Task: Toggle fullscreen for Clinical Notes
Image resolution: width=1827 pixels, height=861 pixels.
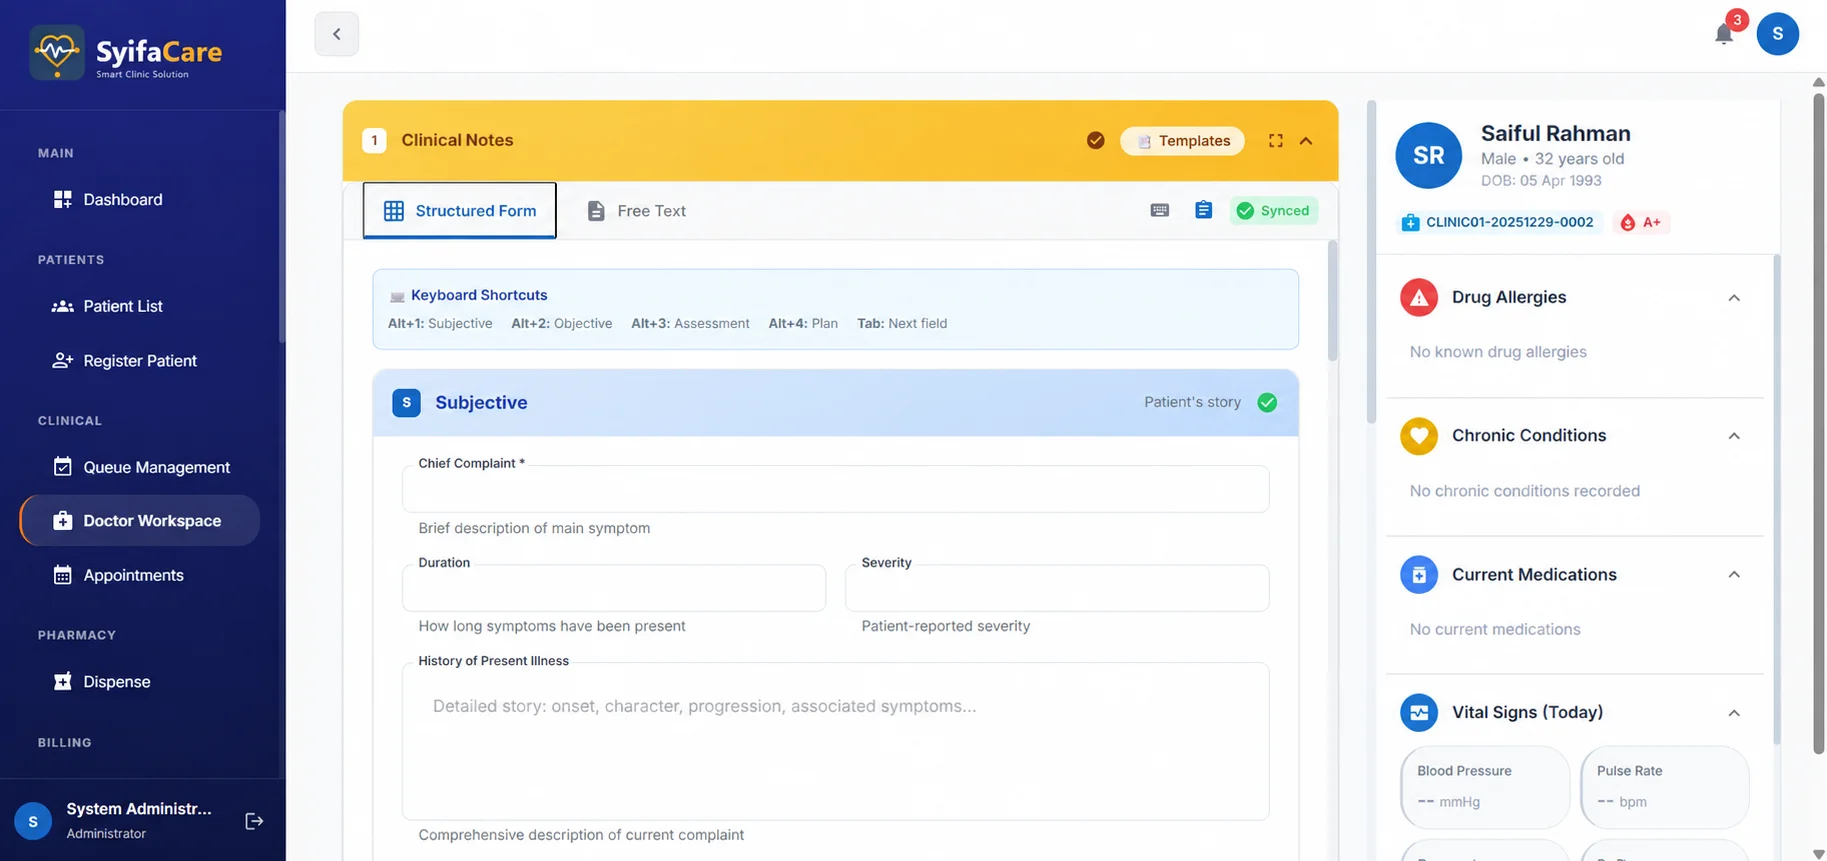Action: (x=1275, y=141)
